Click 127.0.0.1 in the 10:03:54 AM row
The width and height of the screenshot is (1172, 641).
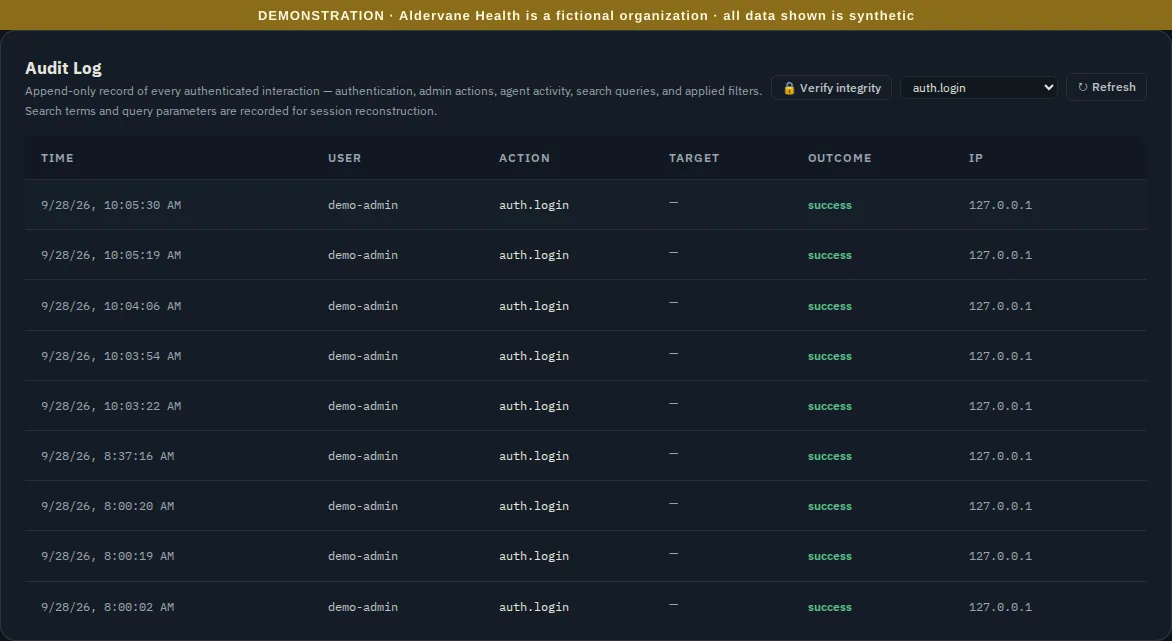pos(1000,356)
